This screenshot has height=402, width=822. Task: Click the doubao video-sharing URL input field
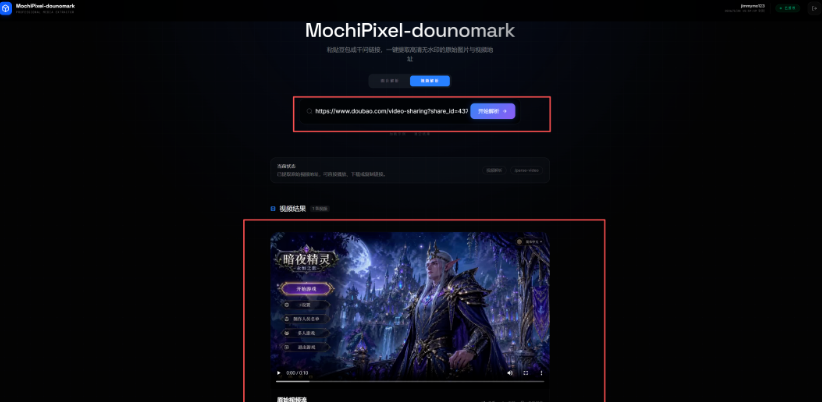[x=391, y=111]
